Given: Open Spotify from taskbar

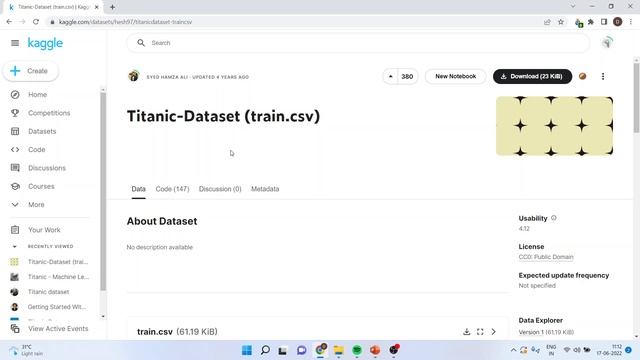Looking at the screenshot, I should click(357, 350).
